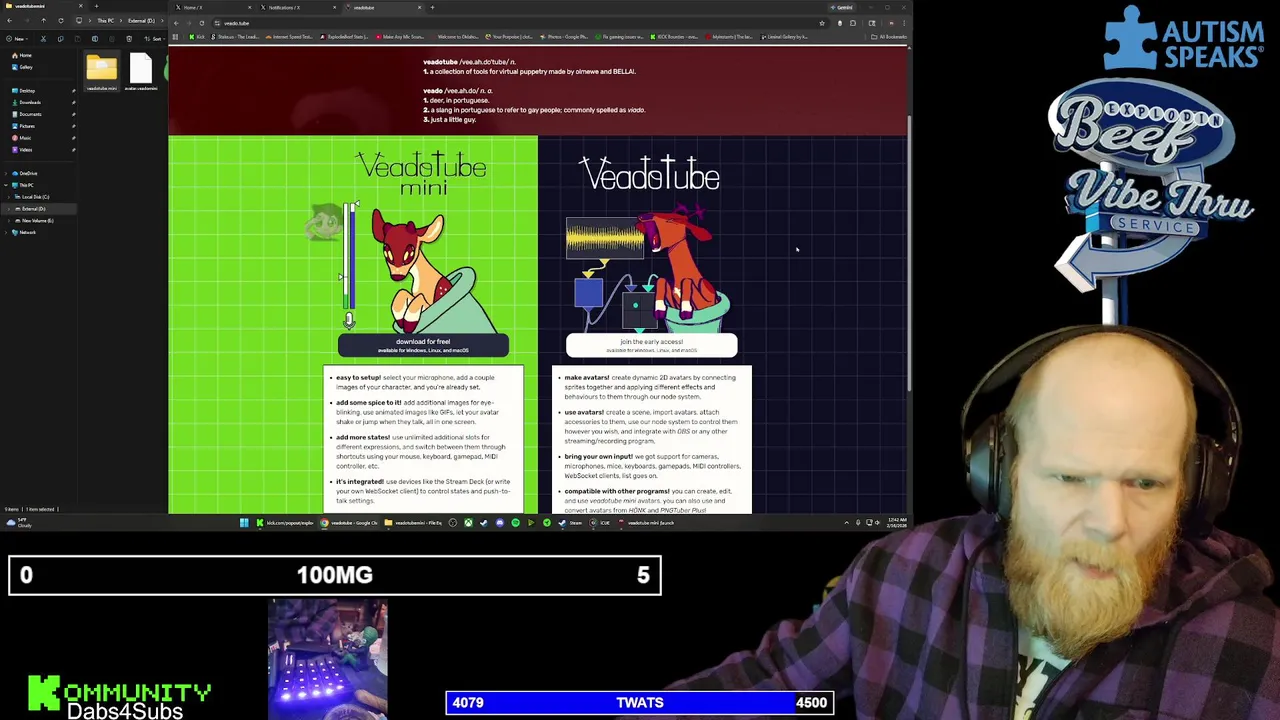Switch to the 'Home / X' browser tab
Screen dimensions: 1280x720
point(213,7)
